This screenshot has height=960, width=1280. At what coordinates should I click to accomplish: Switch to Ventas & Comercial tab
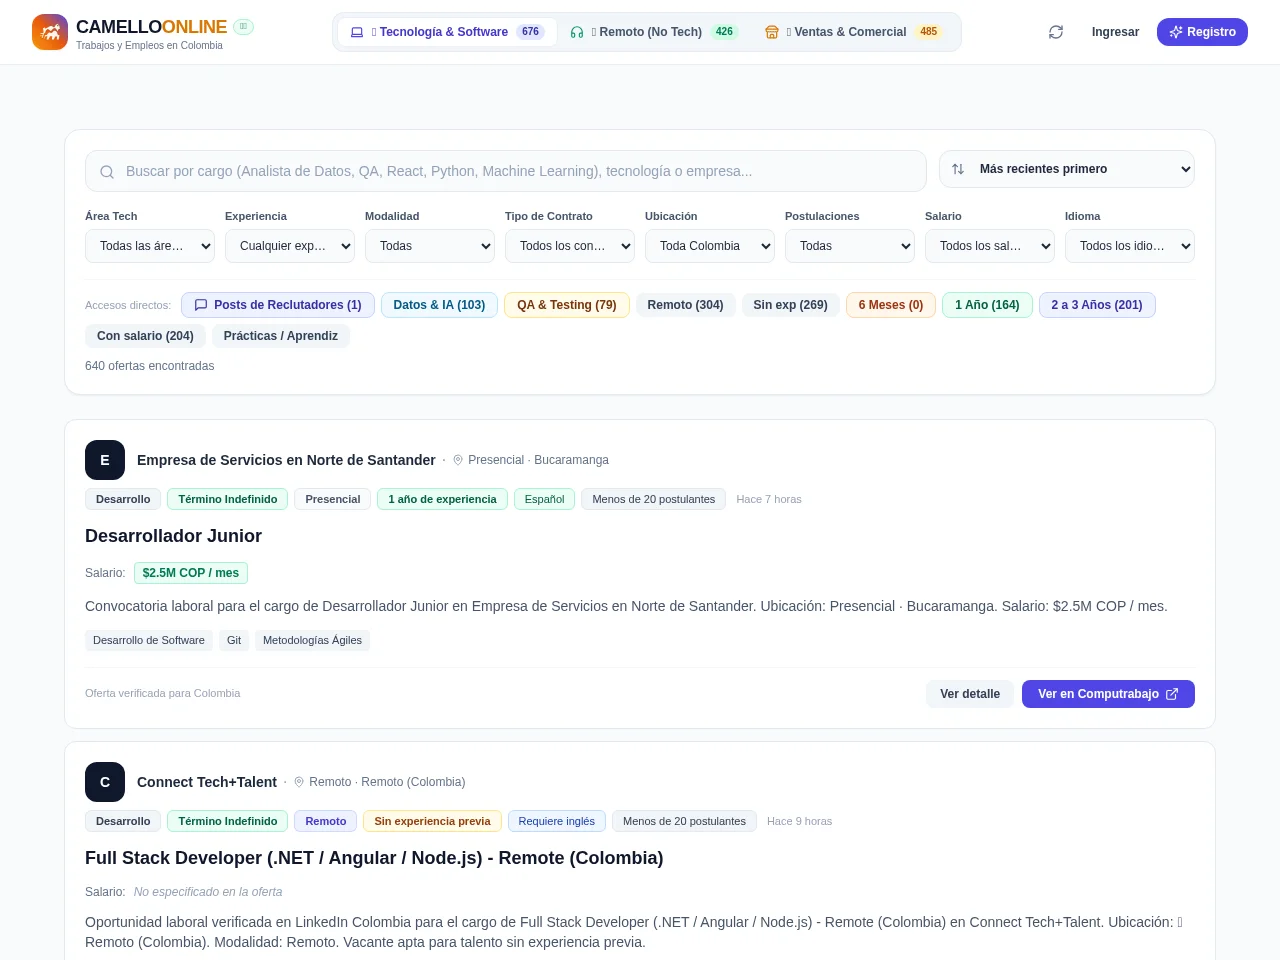click(x=853, y=32)
